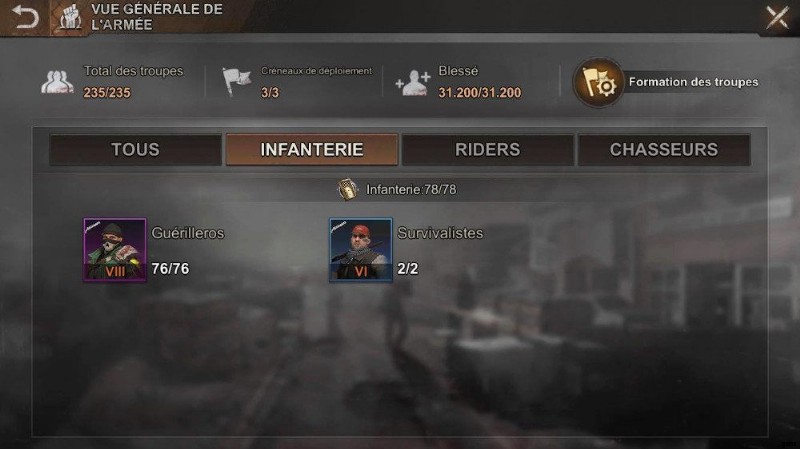Click the Formation des troupes label
Image resolution: width=800 pixels, height=449 pixels.
[693, 82]
